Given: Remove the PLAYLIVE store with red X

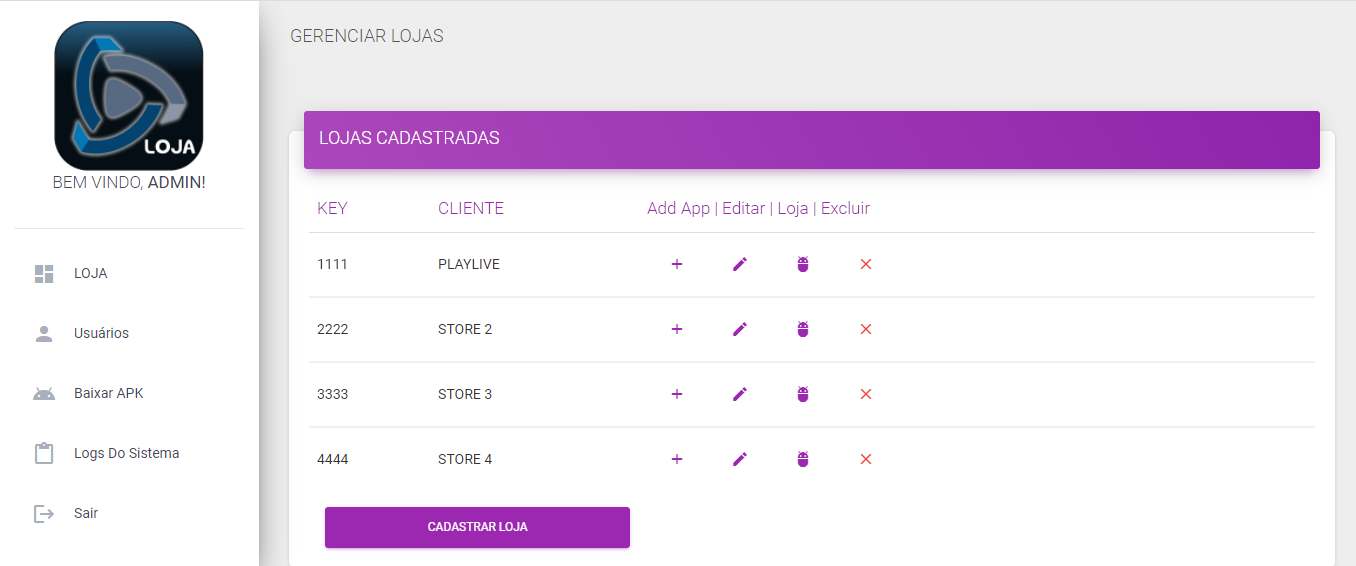Looking at the screenshot, I should click(866, 264).
